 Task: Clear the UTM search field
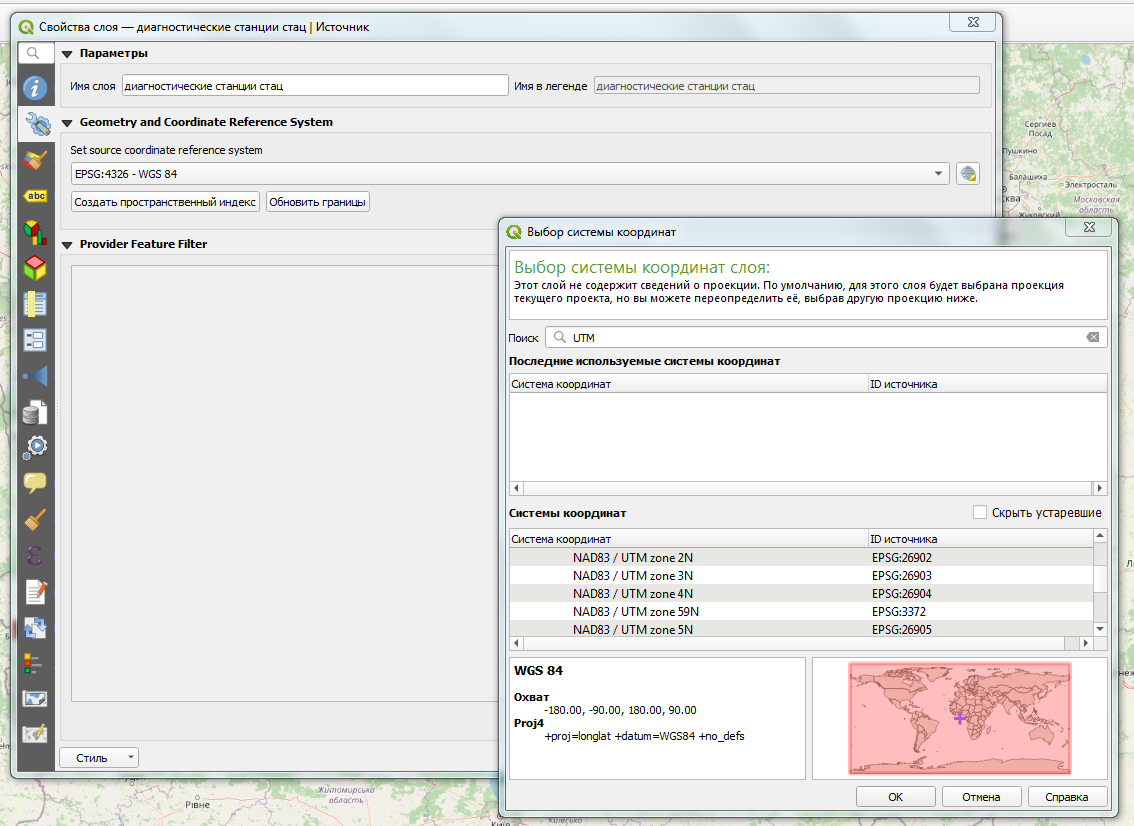[1093, 338]
